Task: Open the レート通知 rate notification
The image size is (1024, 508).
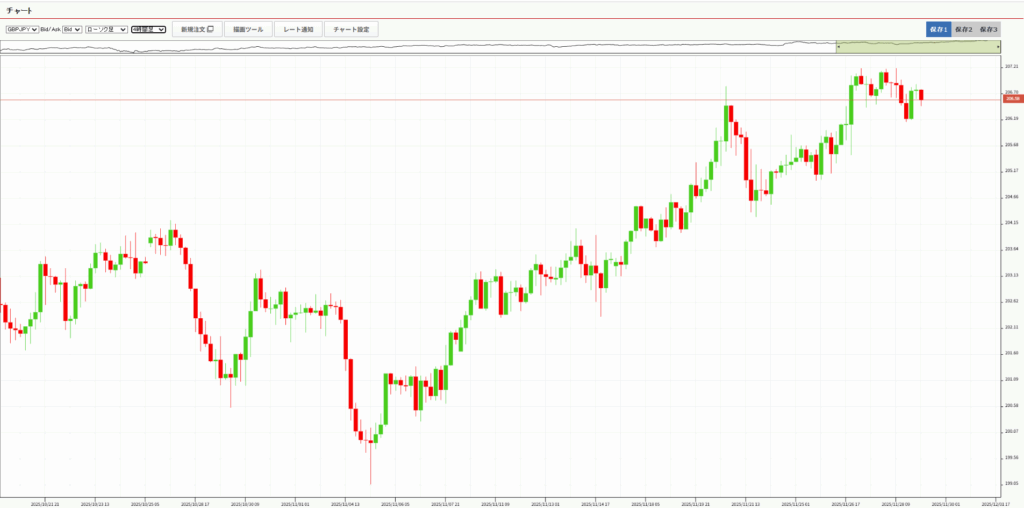Action: pyautogui.click(x=298, y=30)
